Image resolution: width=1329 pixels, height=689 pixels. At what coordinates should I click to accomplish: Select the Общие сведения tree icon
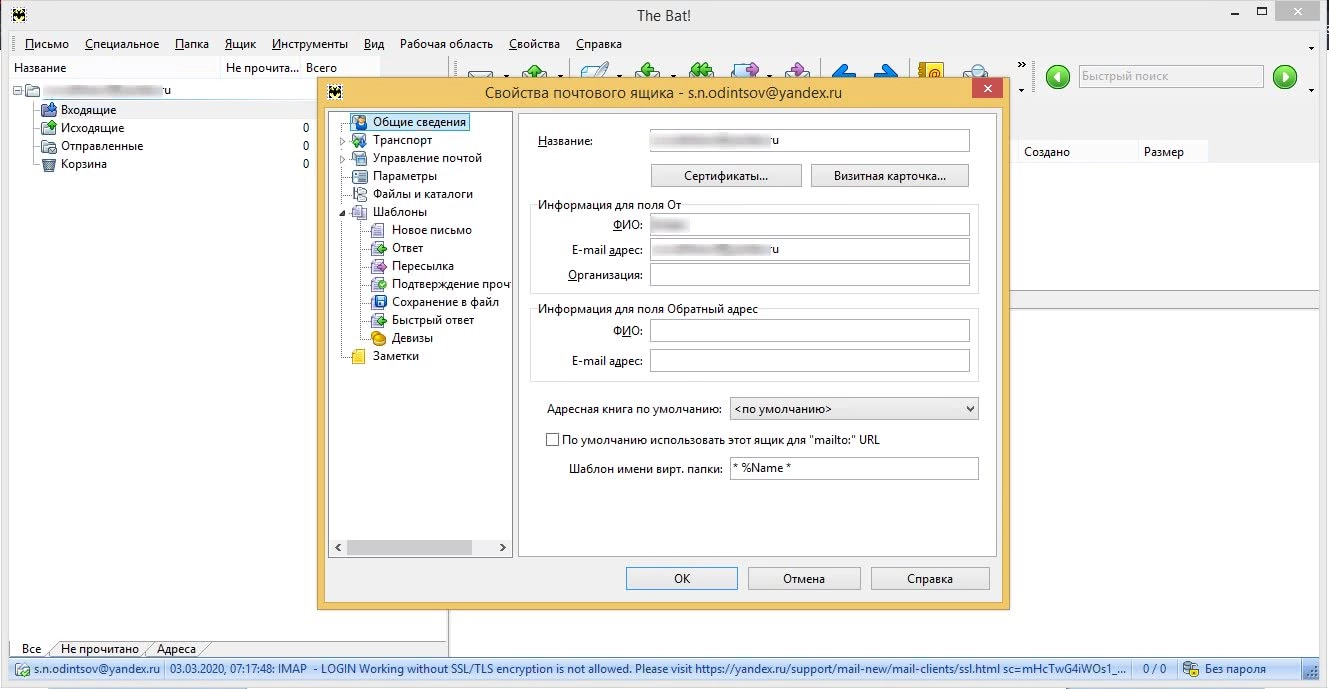(360, 122)
